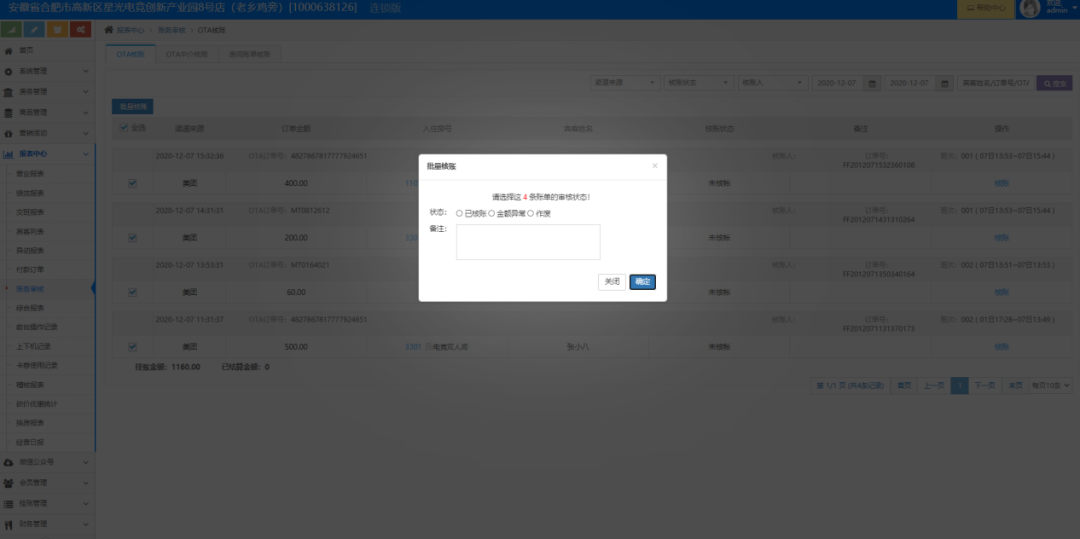Click the 确定 confirm button
1080x539 pixels.
click(643, 282)
